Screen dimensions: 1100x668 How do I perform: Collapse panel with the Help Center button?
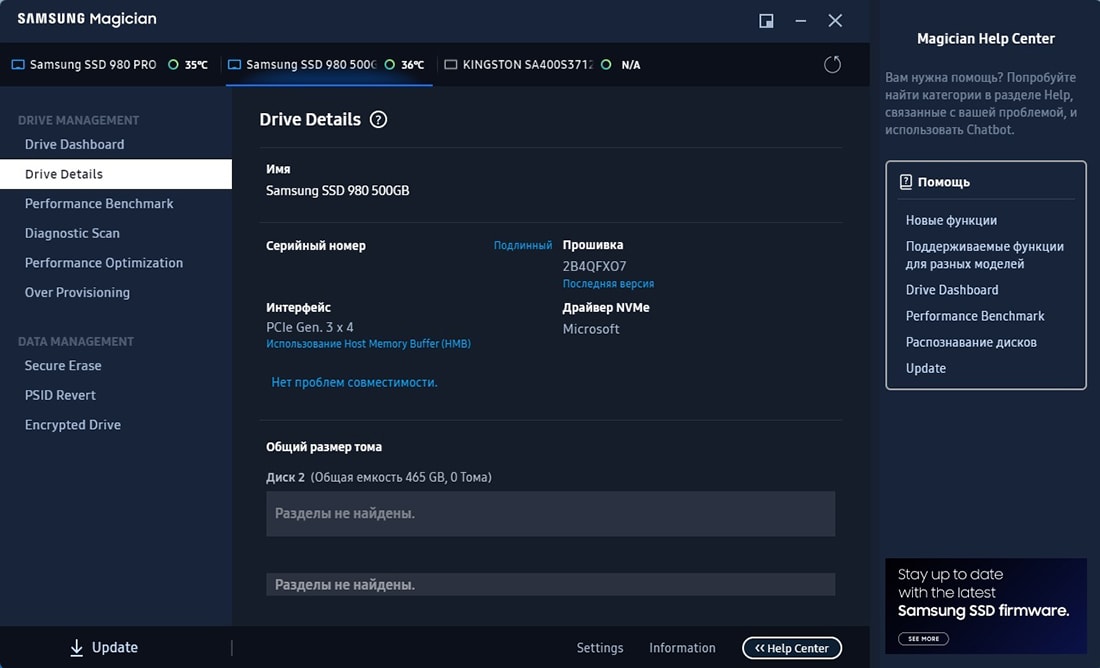pyautogui.click(x=792, y=648)
